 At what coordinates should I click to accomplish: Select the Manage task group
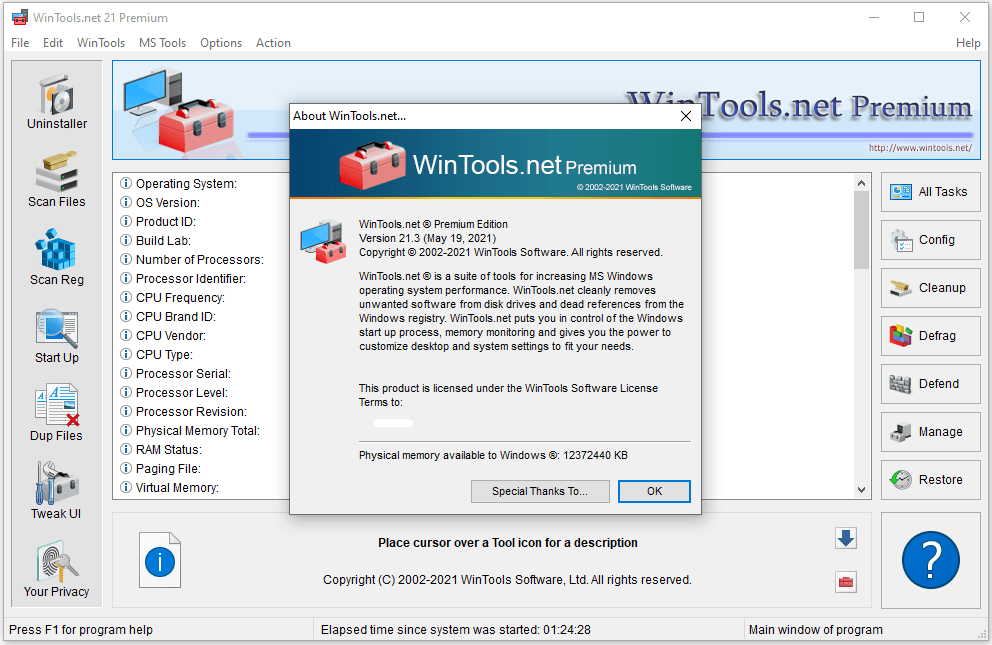coord(931,432)
